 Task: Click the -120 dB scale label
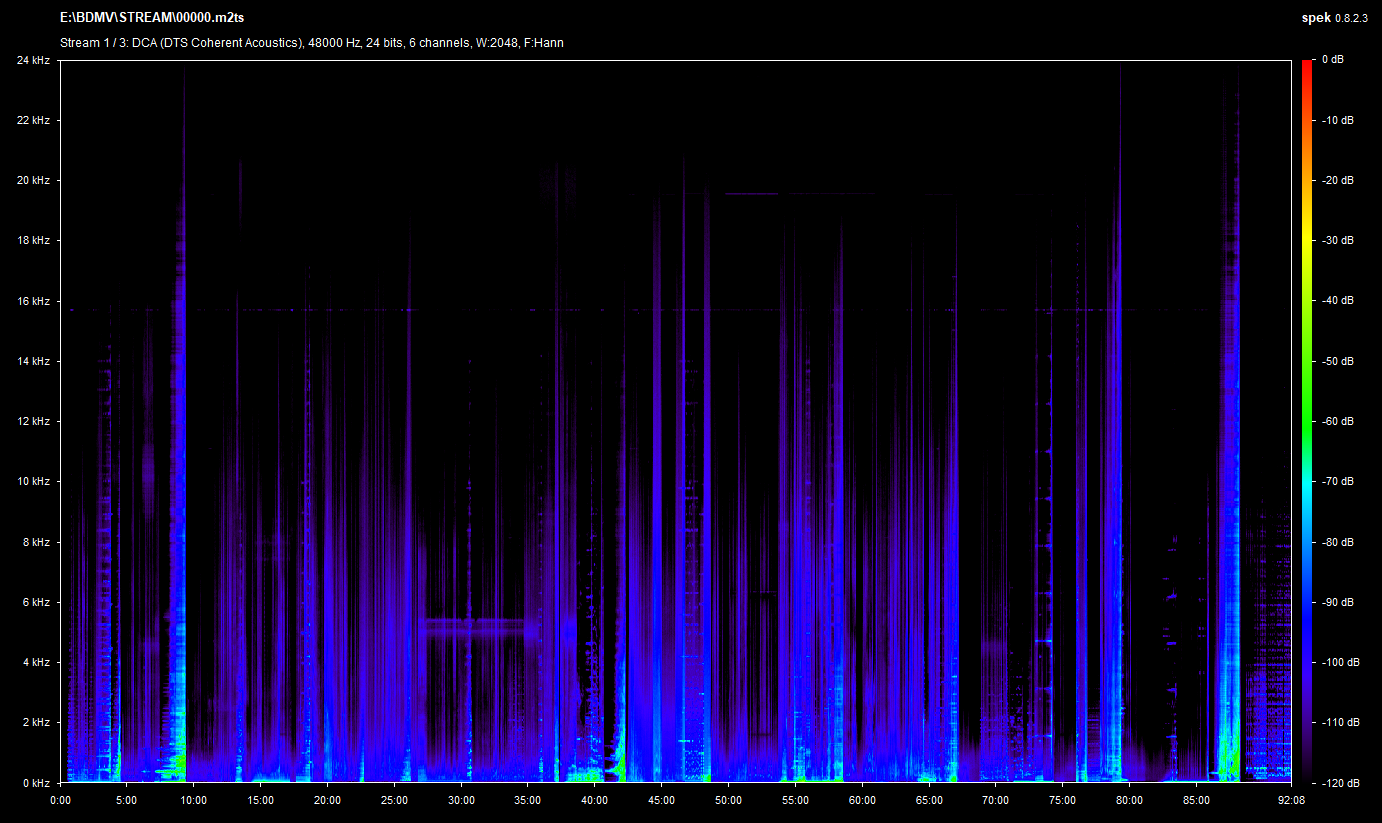tap(1340, 782)
